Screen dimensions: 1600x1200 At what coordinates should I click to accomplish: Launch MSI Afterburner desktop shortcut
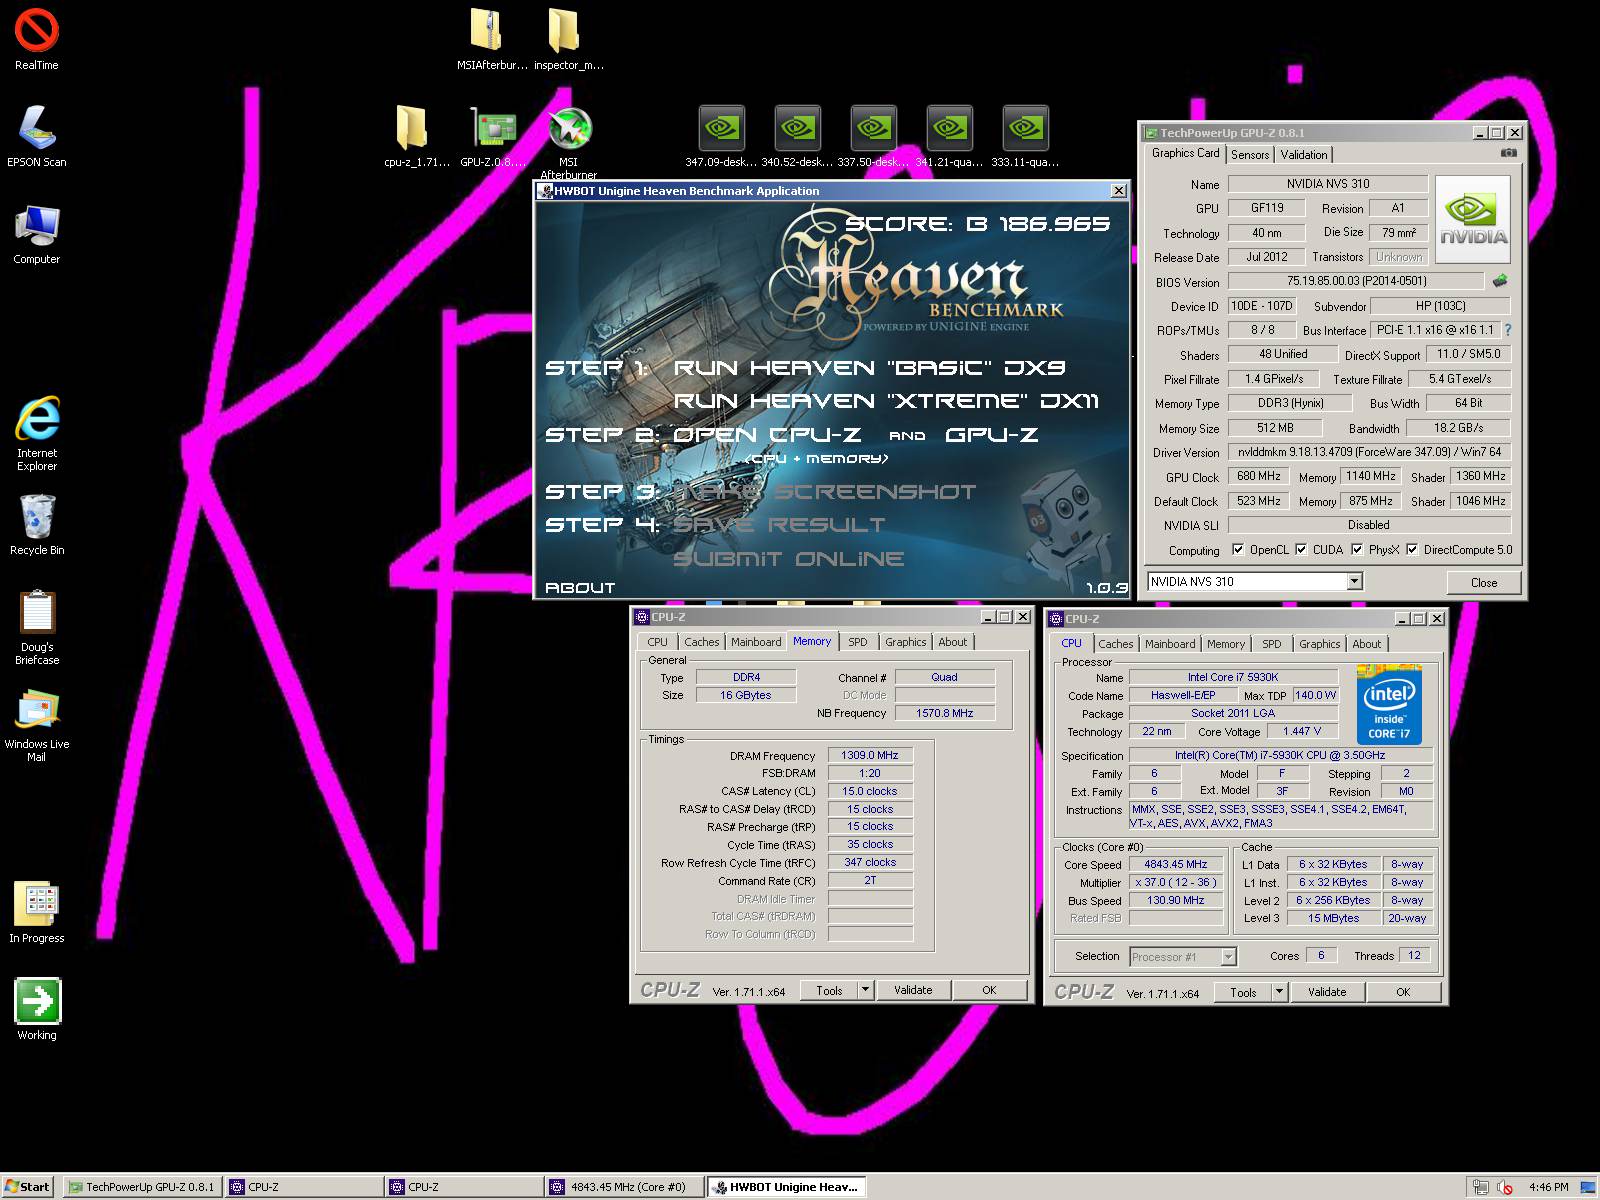coord(569,142)
